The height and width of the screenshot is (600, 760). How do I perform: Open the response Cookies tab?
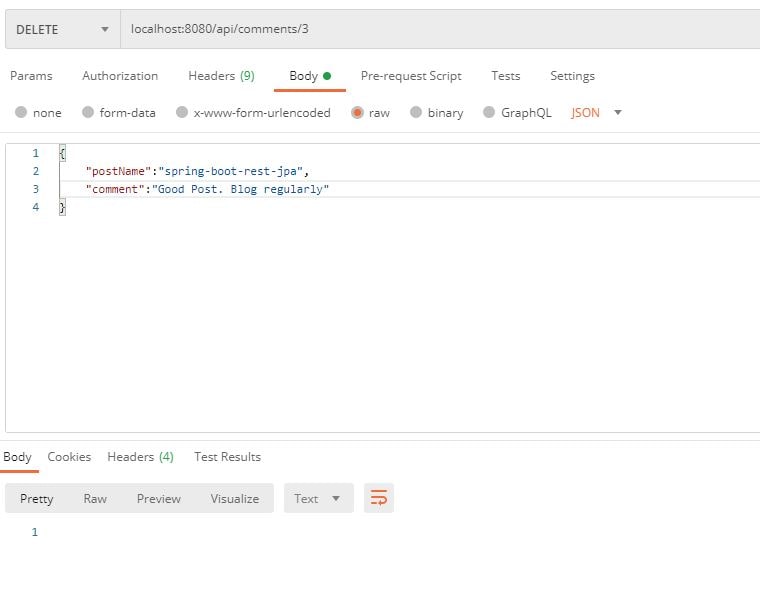coord(69,457)
